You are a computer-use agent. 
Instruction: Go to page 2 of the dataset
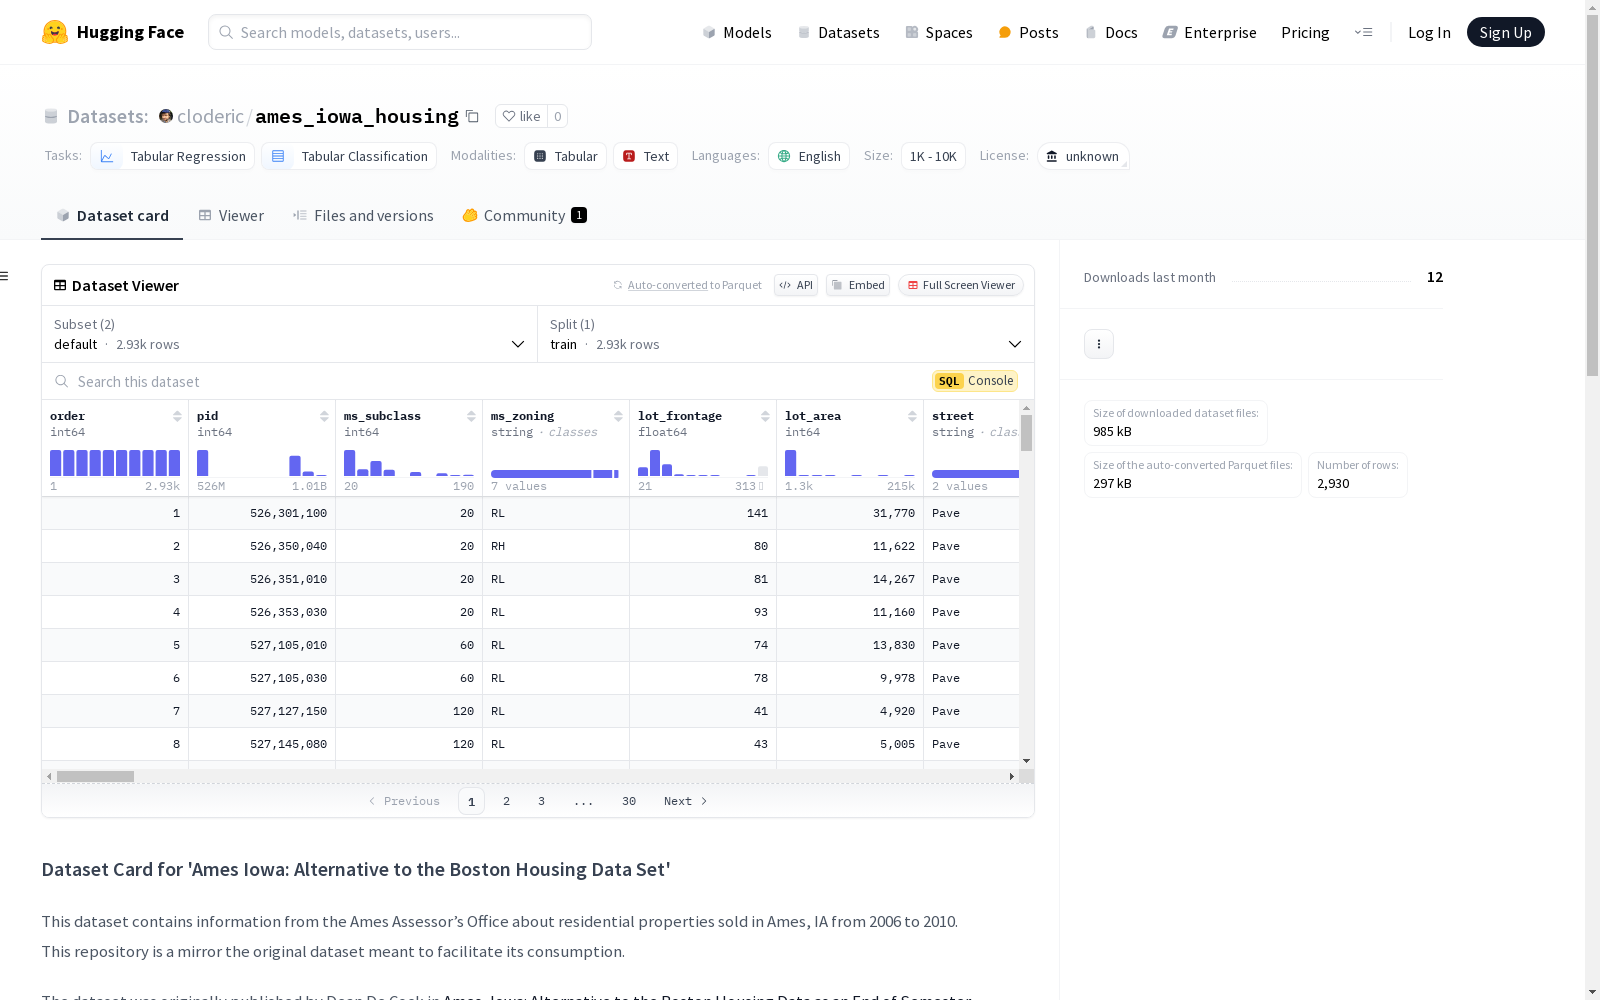click(x=506, y=801)
